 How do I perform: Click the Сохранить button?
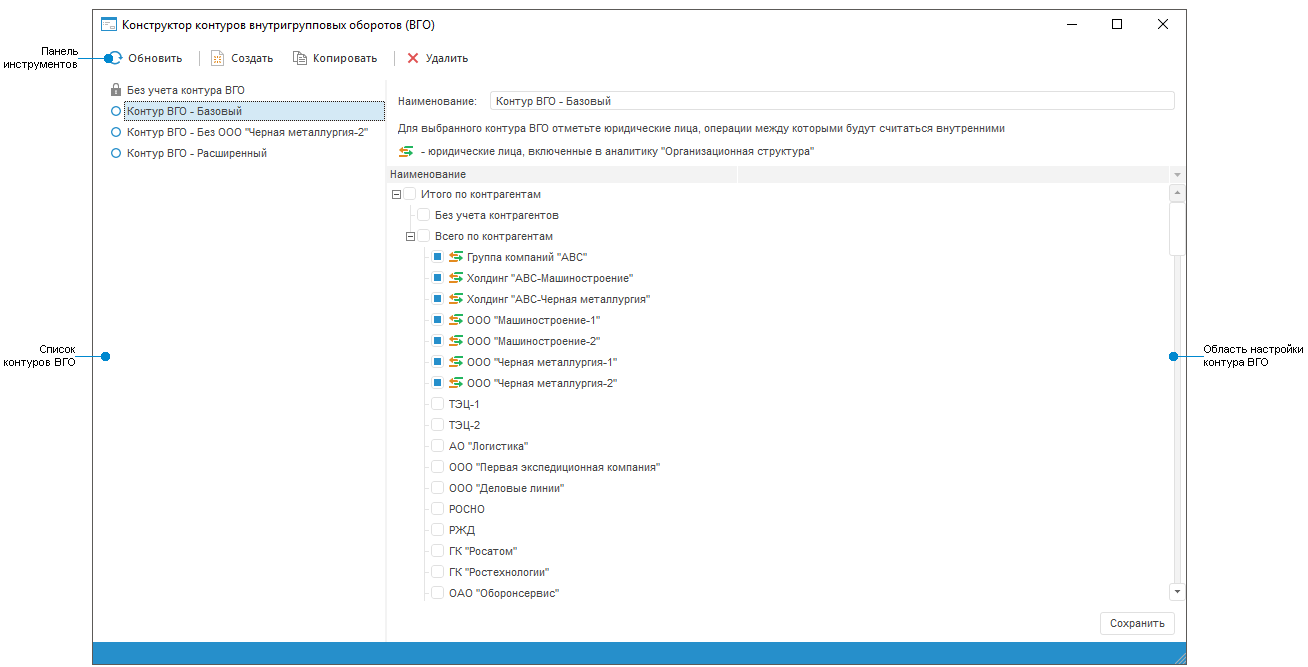pyautogui.click(x=1137, y=623)
